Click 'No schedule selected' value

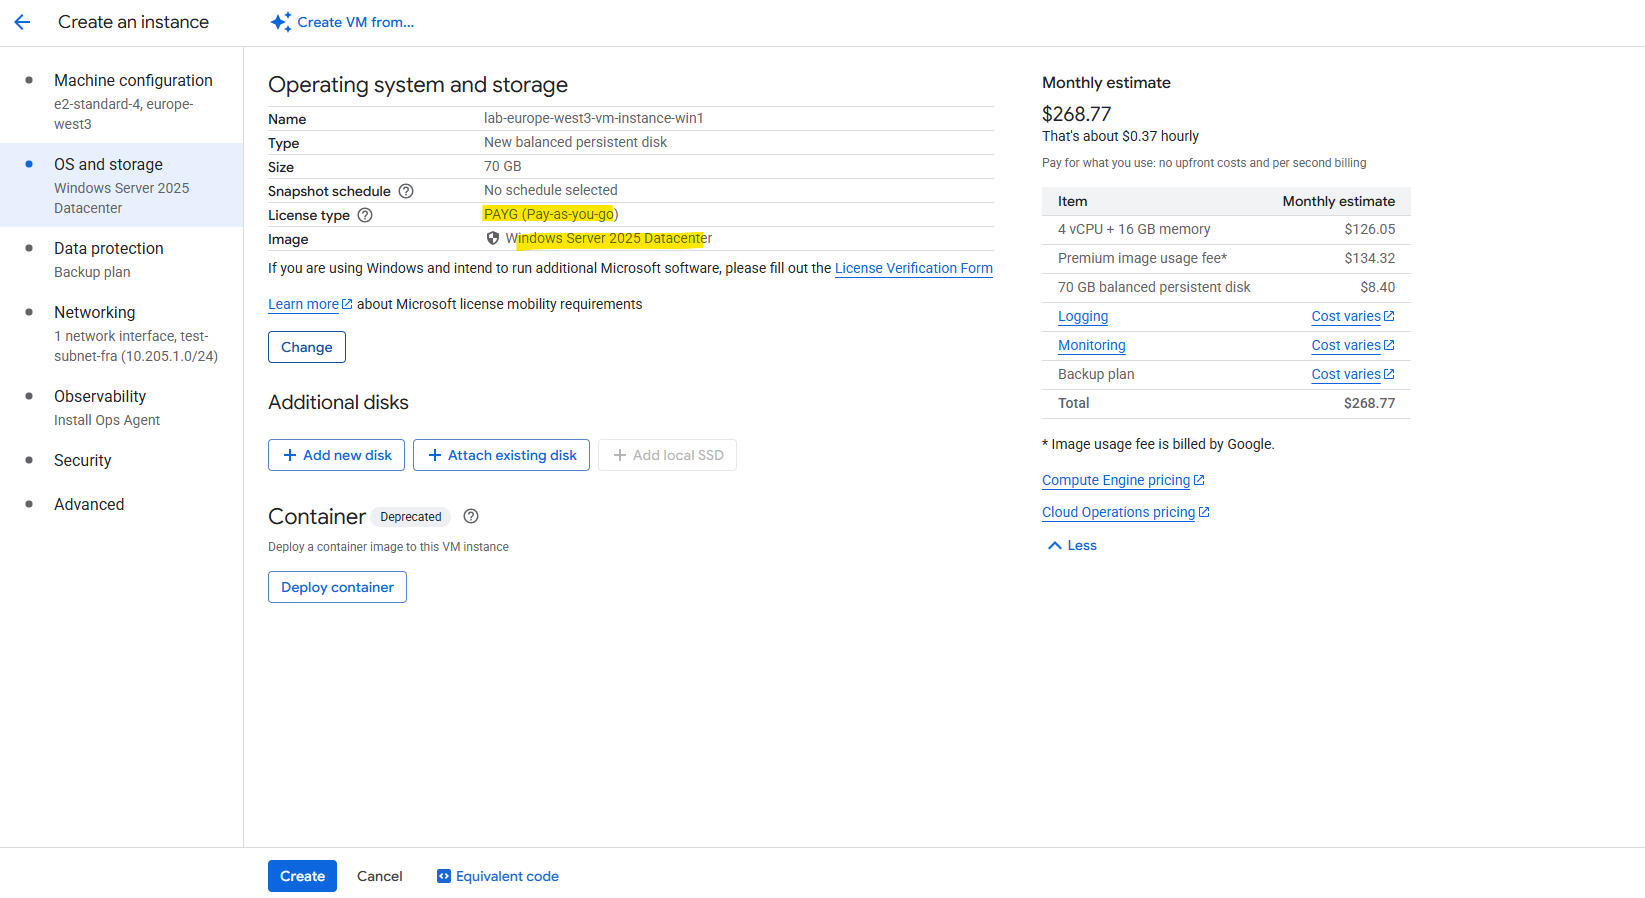coord(551,190)
